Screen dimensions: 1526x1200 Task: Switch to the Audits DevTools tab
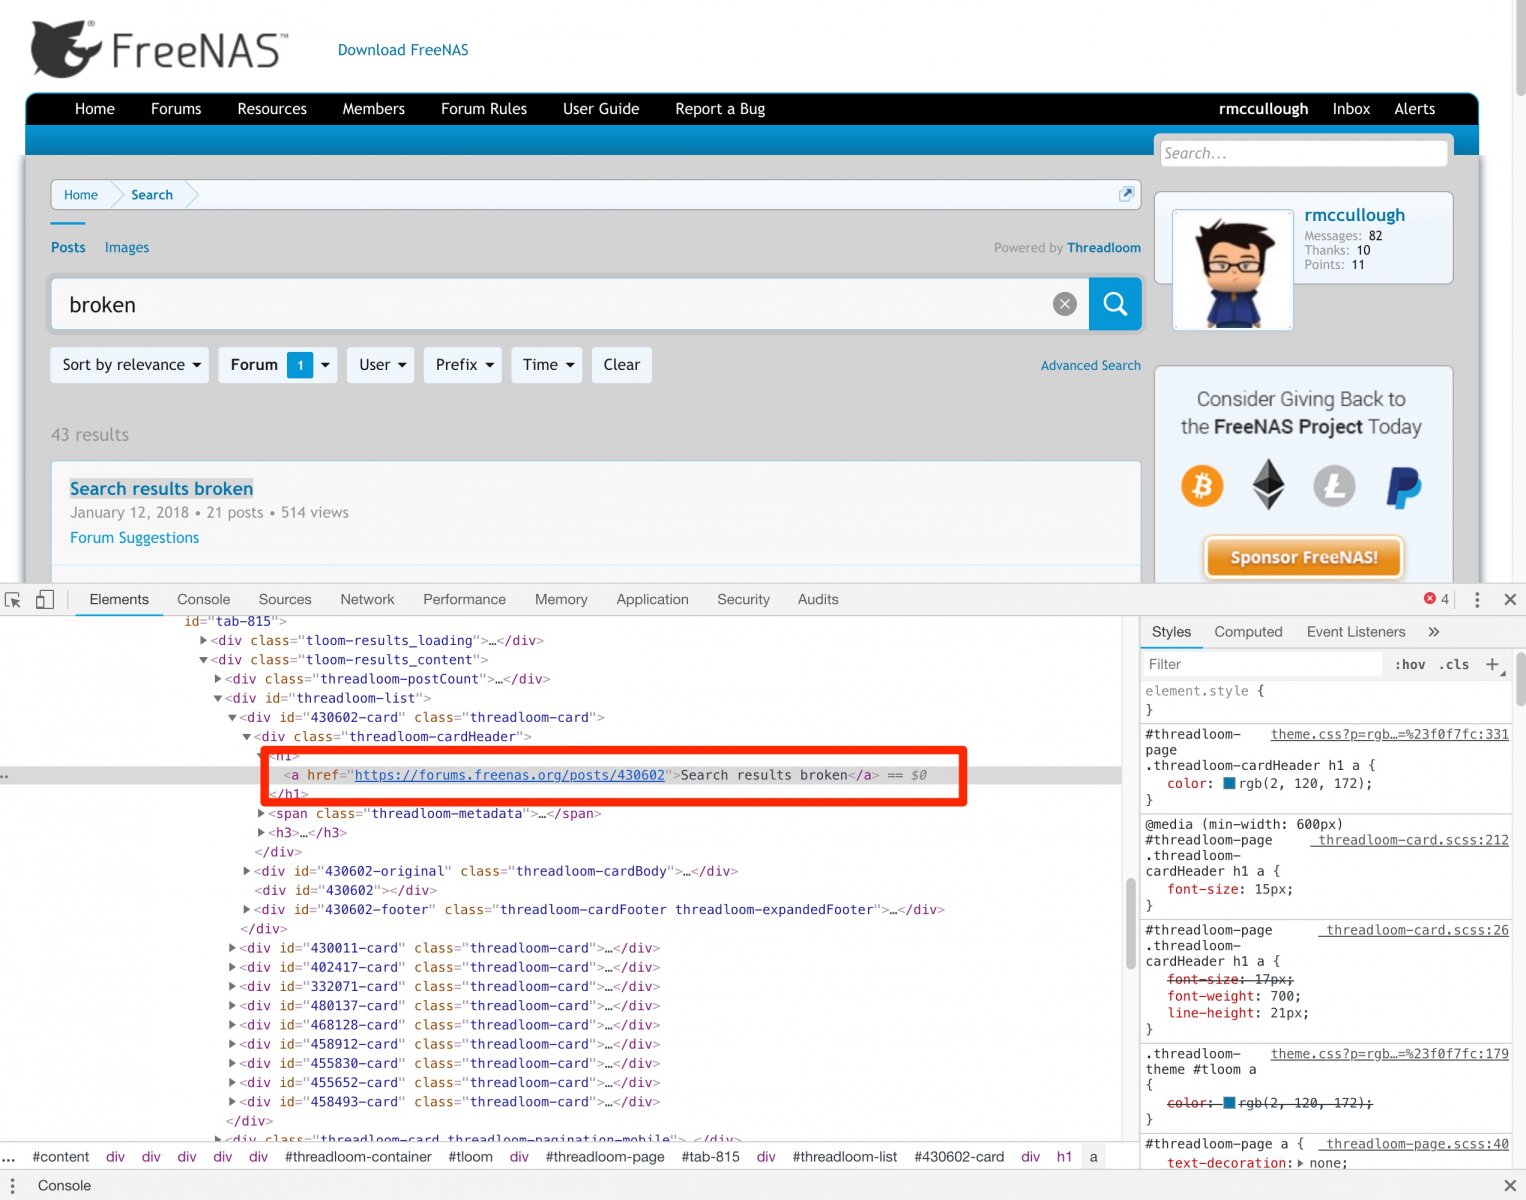click(818, 599)
